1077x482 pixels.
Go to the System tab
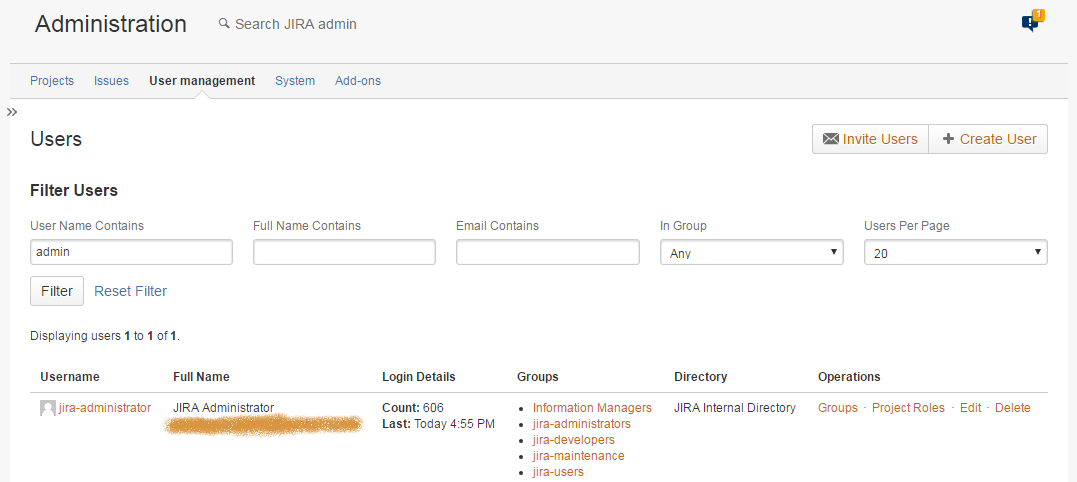(x=295, y=81)
